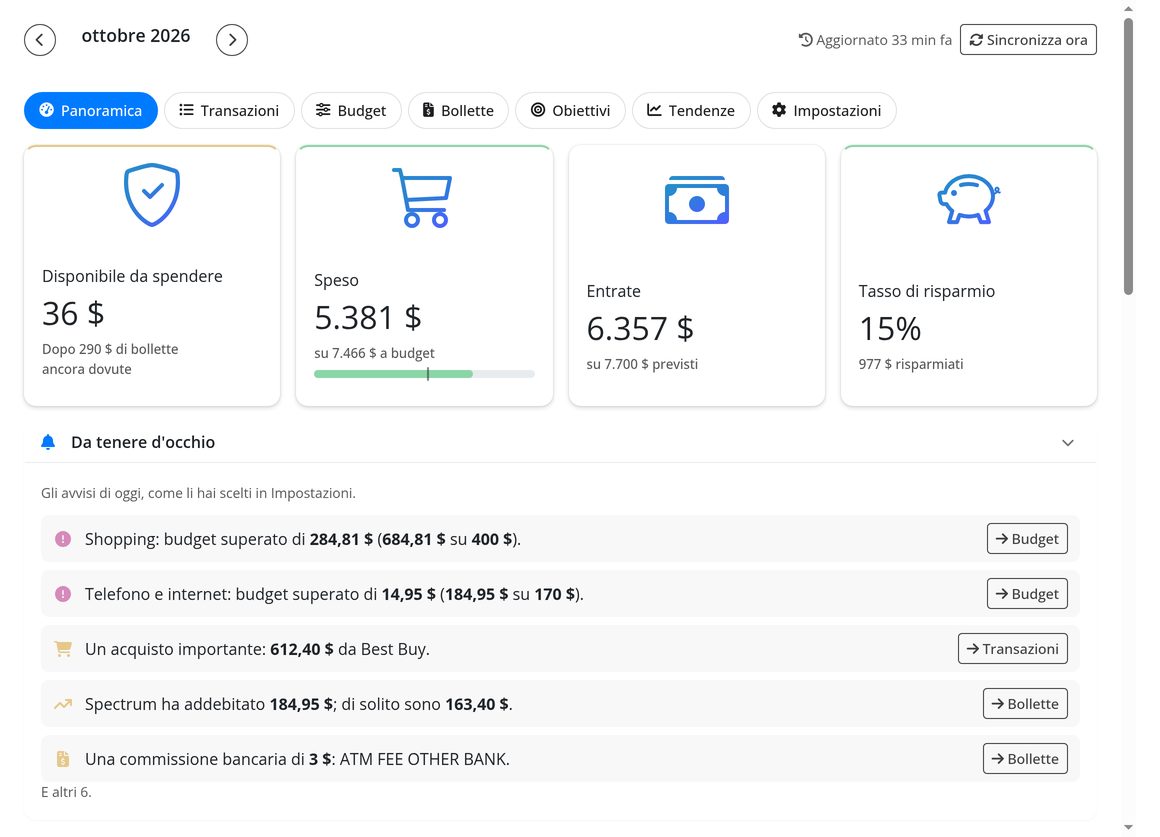
Task: Click the 'ottobre 2026' month label
Action: point(135,36)
